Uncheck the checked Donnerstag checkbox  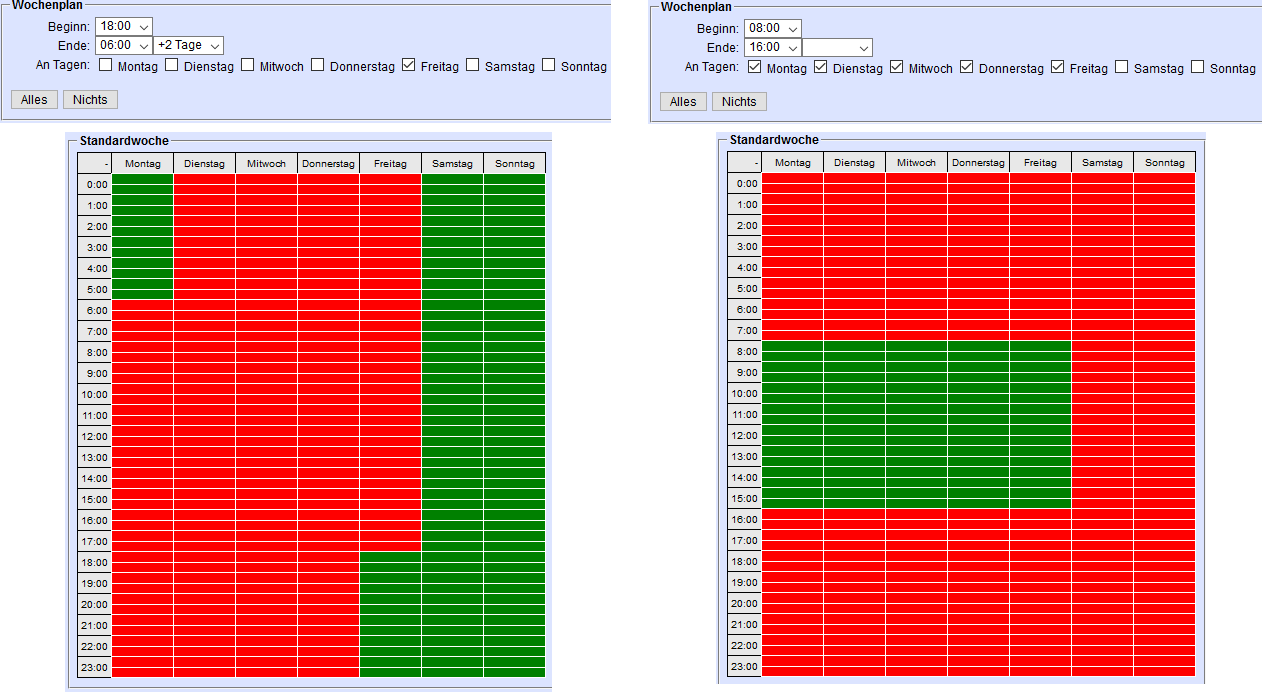coord(967,67)
